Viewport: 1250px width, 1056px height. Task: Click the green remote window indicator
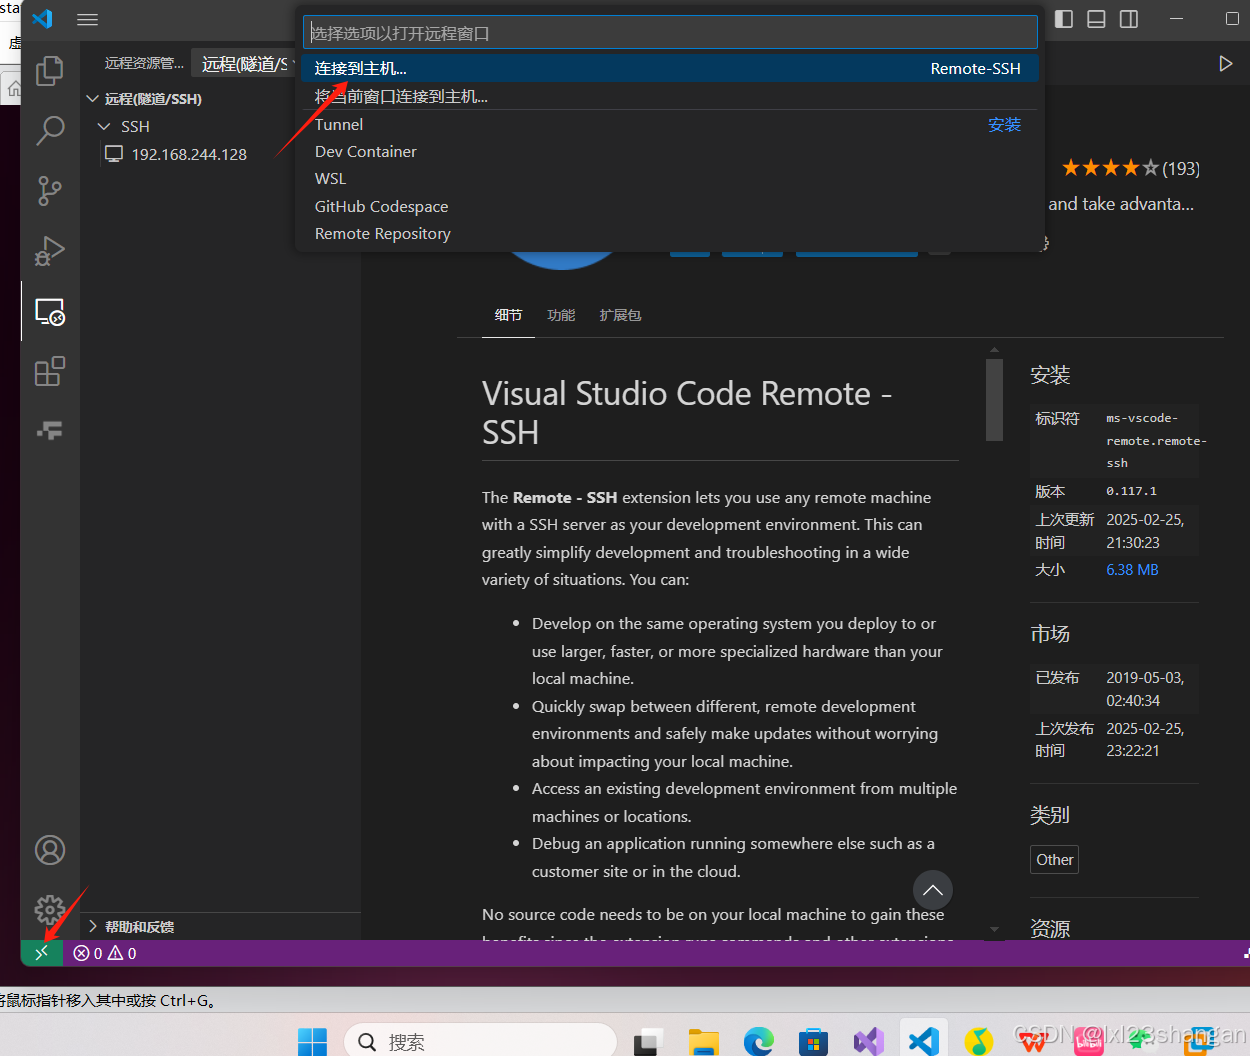point(42,953)
